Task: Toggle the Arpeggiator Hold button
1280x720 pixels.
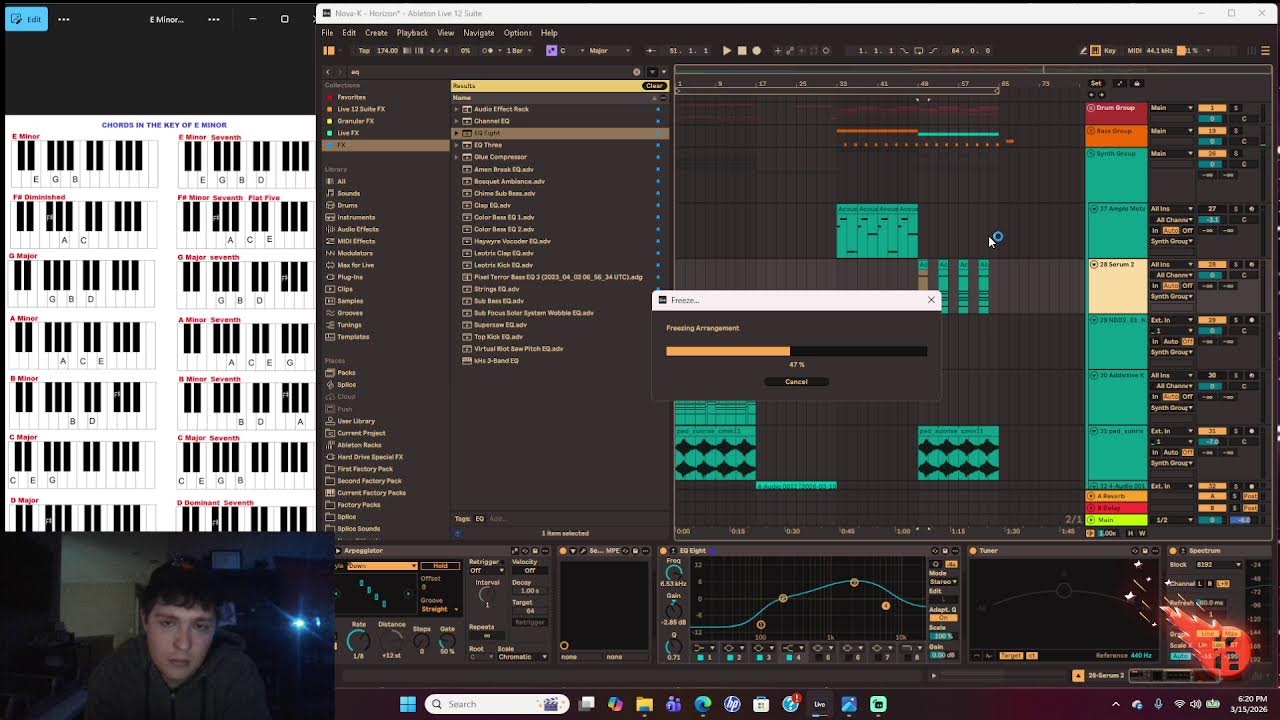Action: (440, 566)
